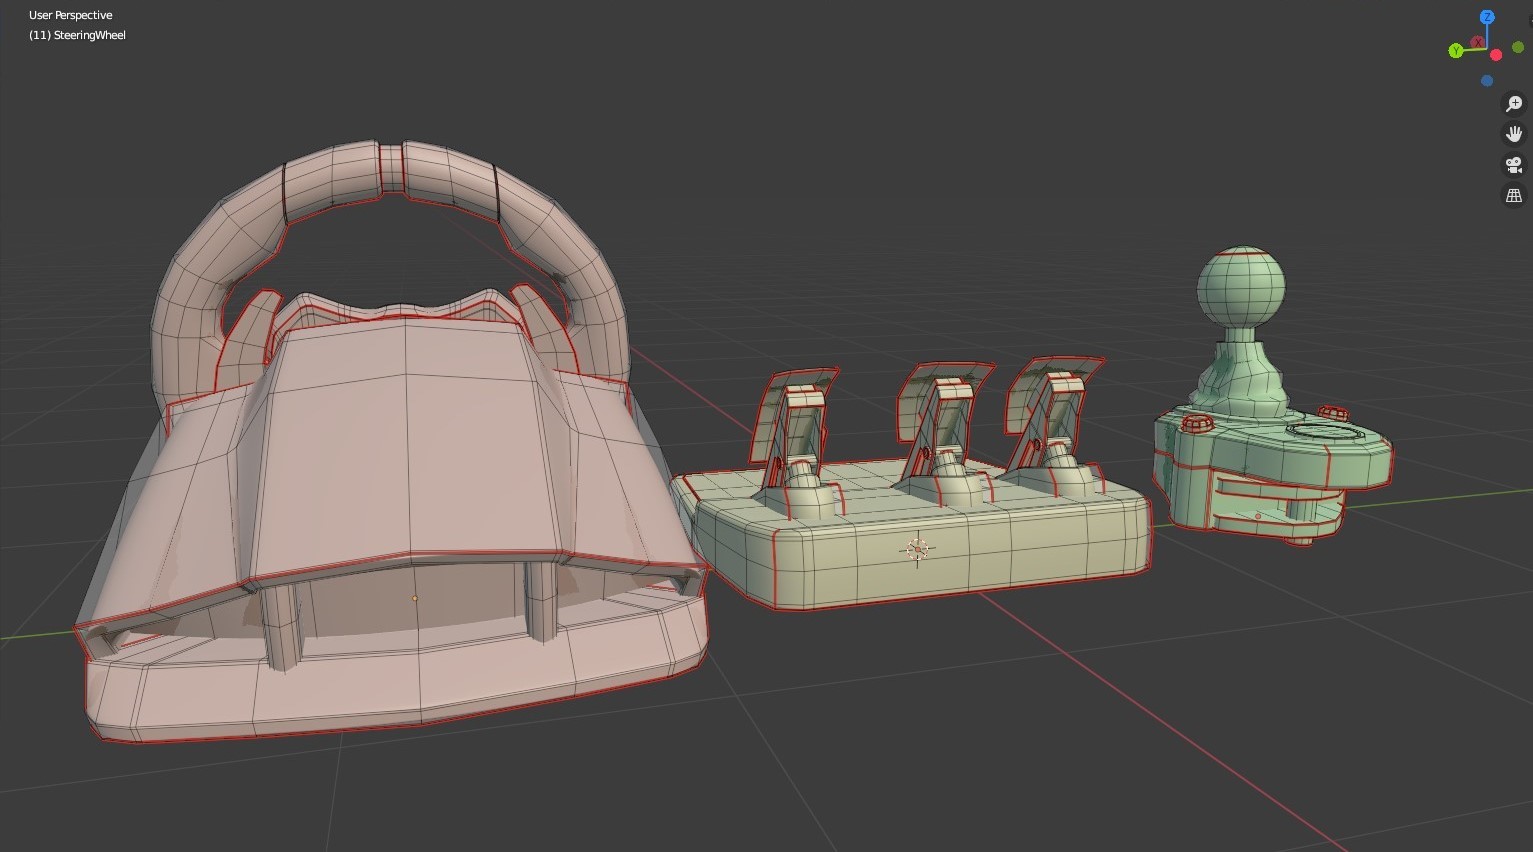Click the 3D cursor near the pedals
1533x852 pixels.
(x=916, y=549)
